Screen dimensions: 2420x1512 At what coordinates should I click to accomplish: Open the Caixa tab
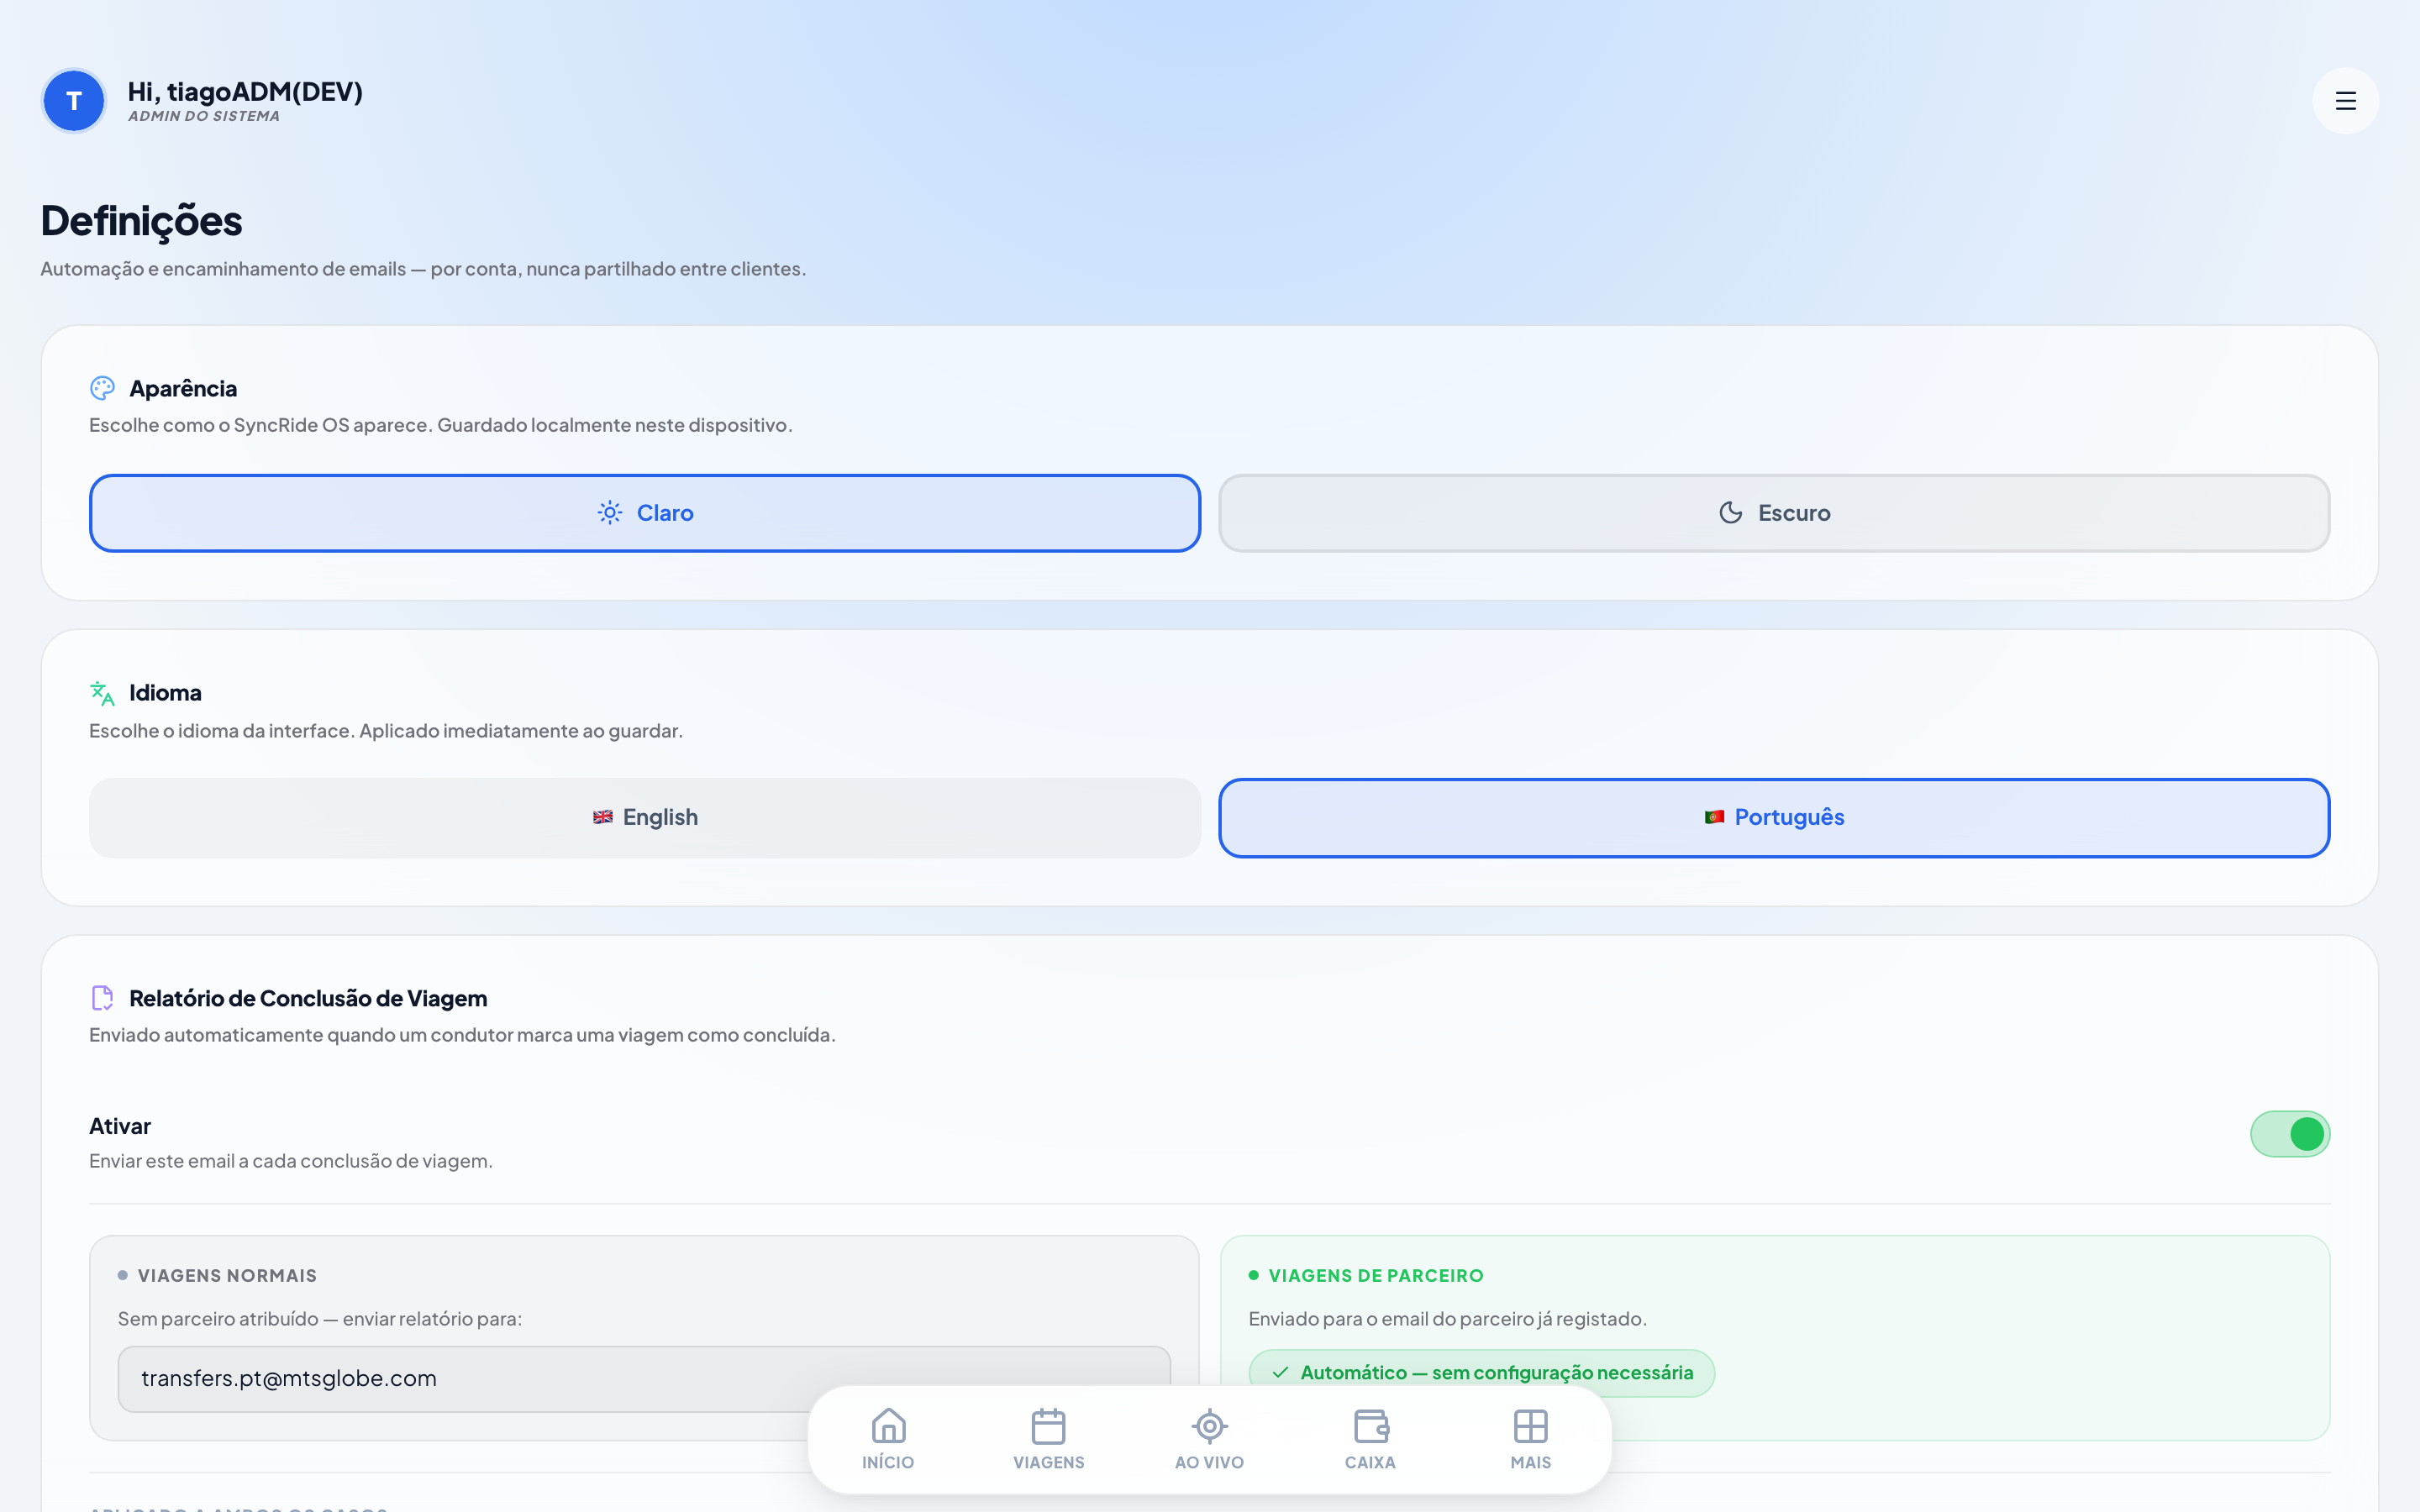click(1370, 1440)
